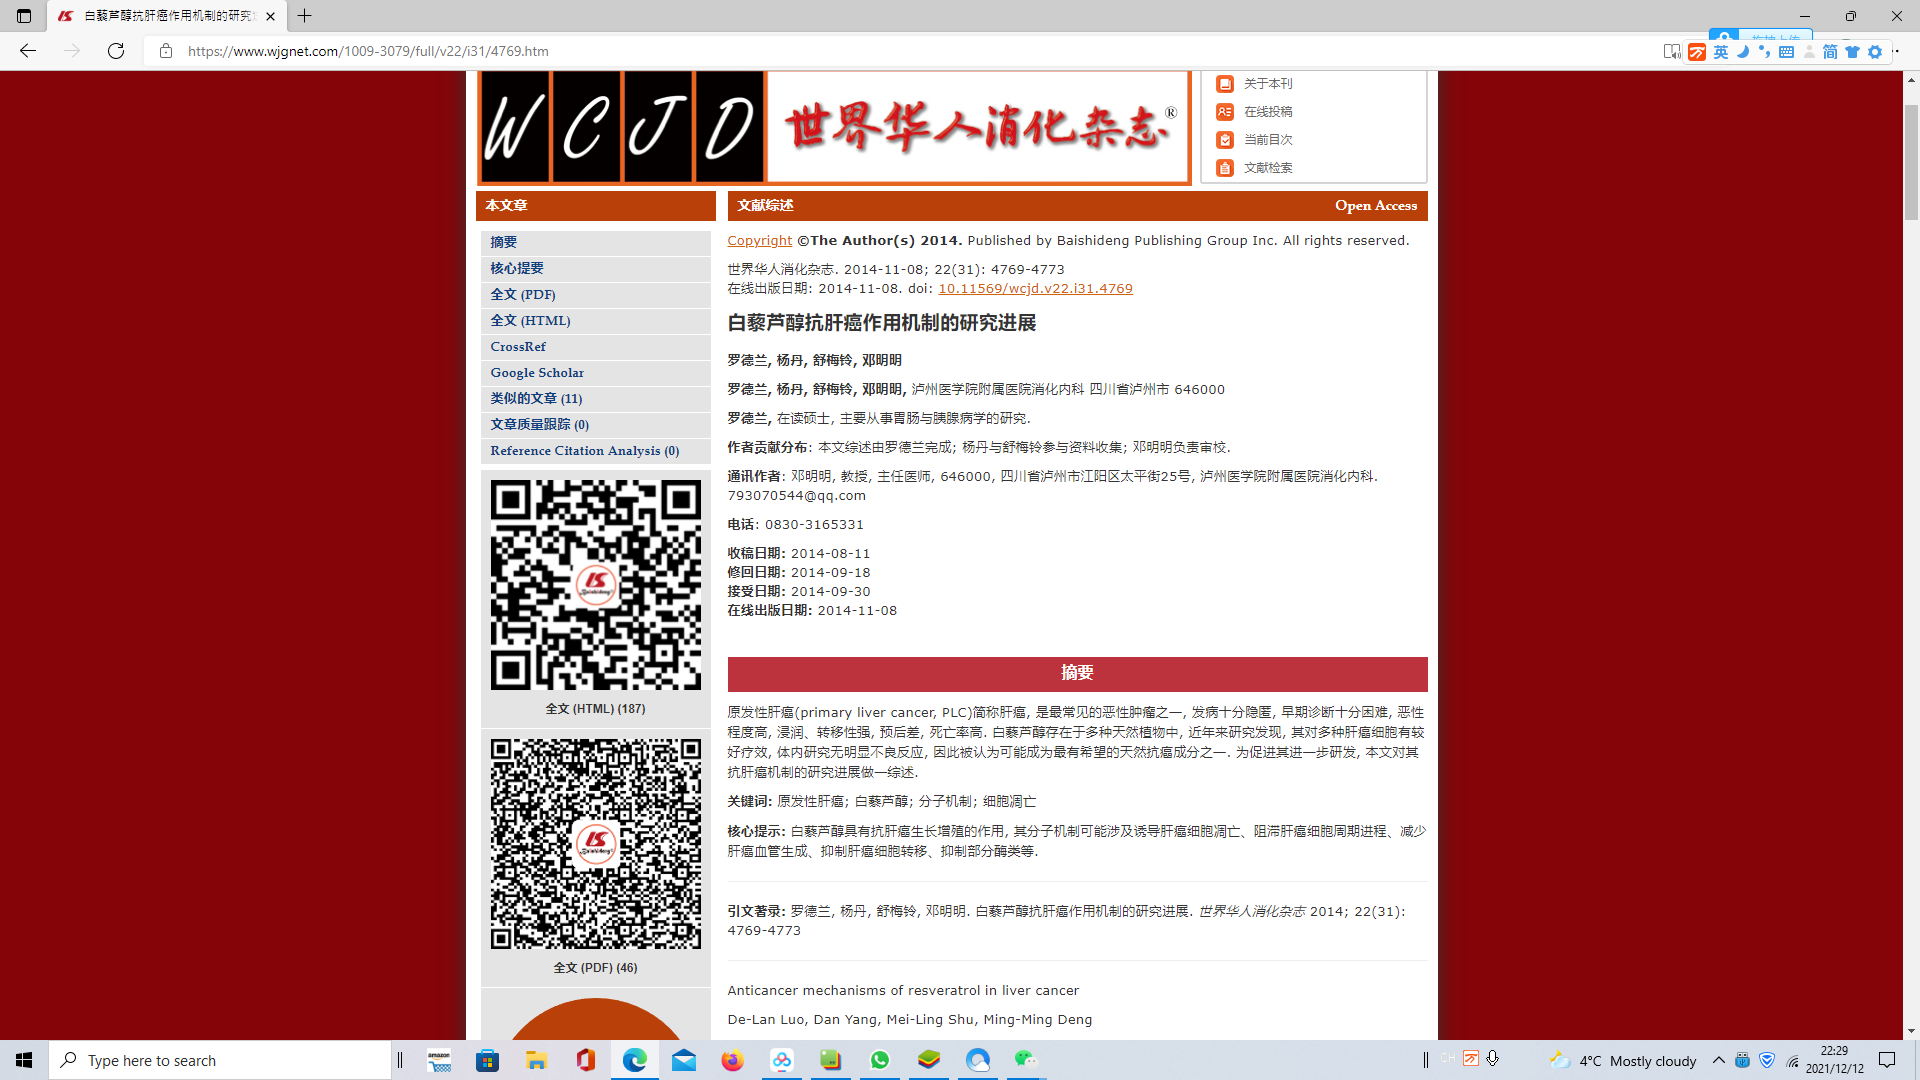Image resolution: width=1920 pixels, height=1080 pixels.
Task: Click the 全文 (HTML) QR code
Action: pos(596,585)
